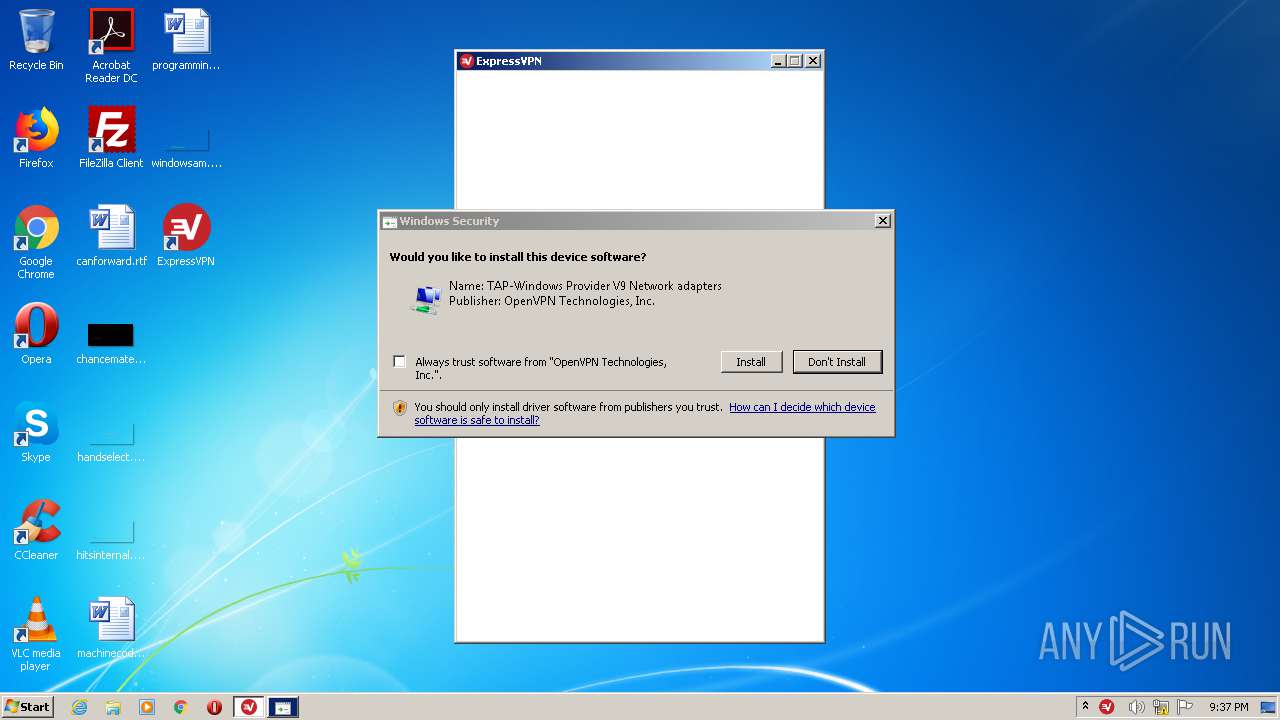Select the VLC media player desktop icon
The width and height of the screenshot is (1280, 720).
[x=36, y=634]
